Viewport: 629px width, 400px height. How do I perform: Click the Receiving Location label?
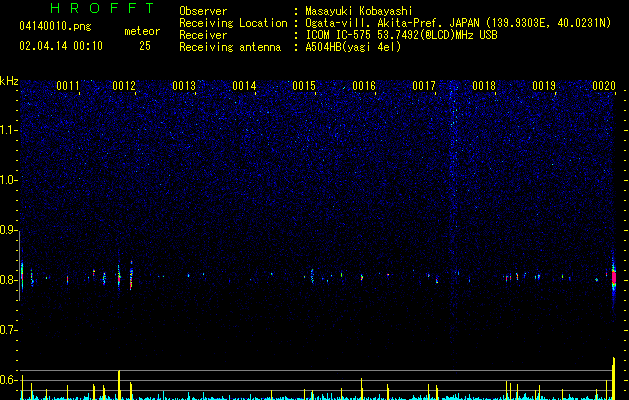tap(233, 23)
